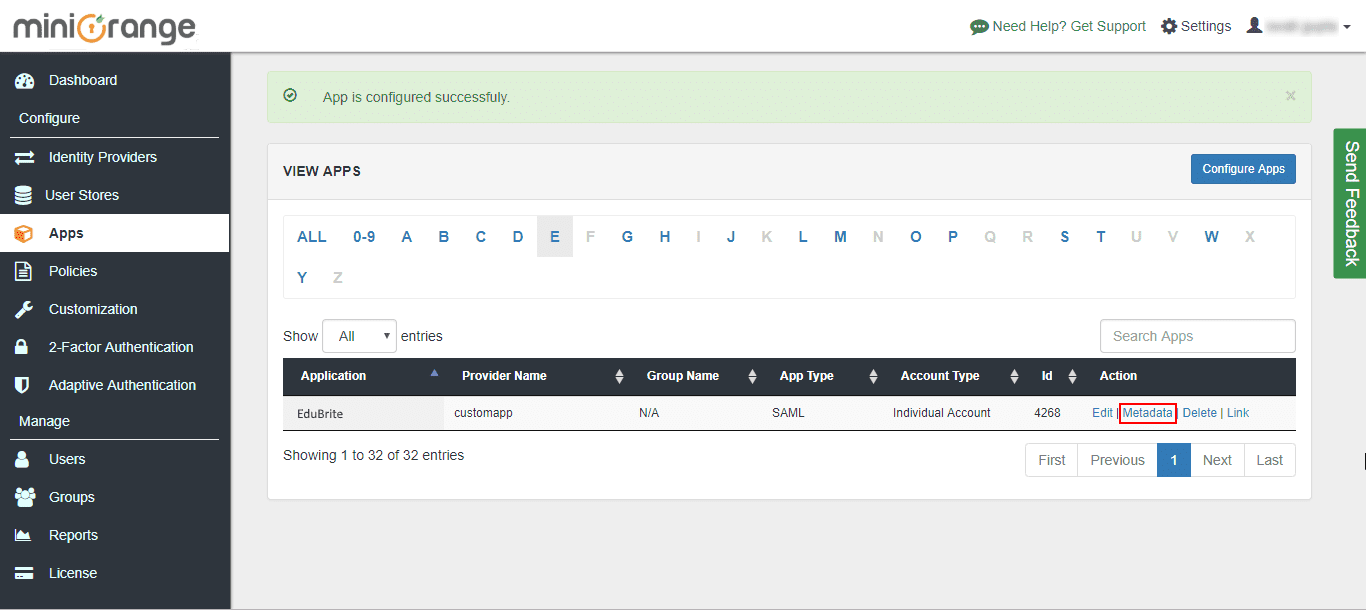1366x611 pixels.
Task: Sort the table by Provider Name
Action: [619, 375]
